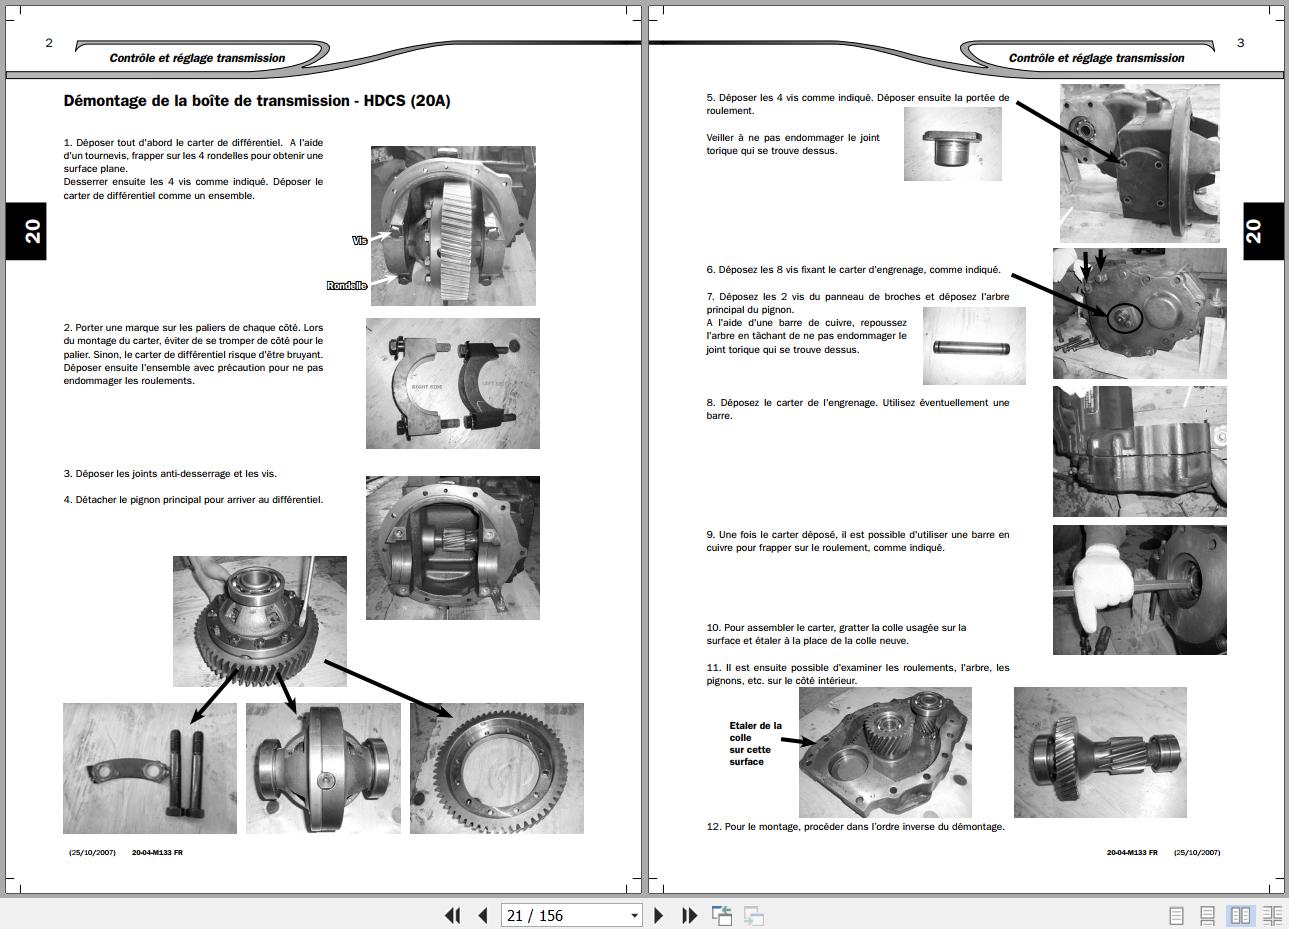Click the page number 2 at top left
1289x929 pixels.
coord(49,43)
